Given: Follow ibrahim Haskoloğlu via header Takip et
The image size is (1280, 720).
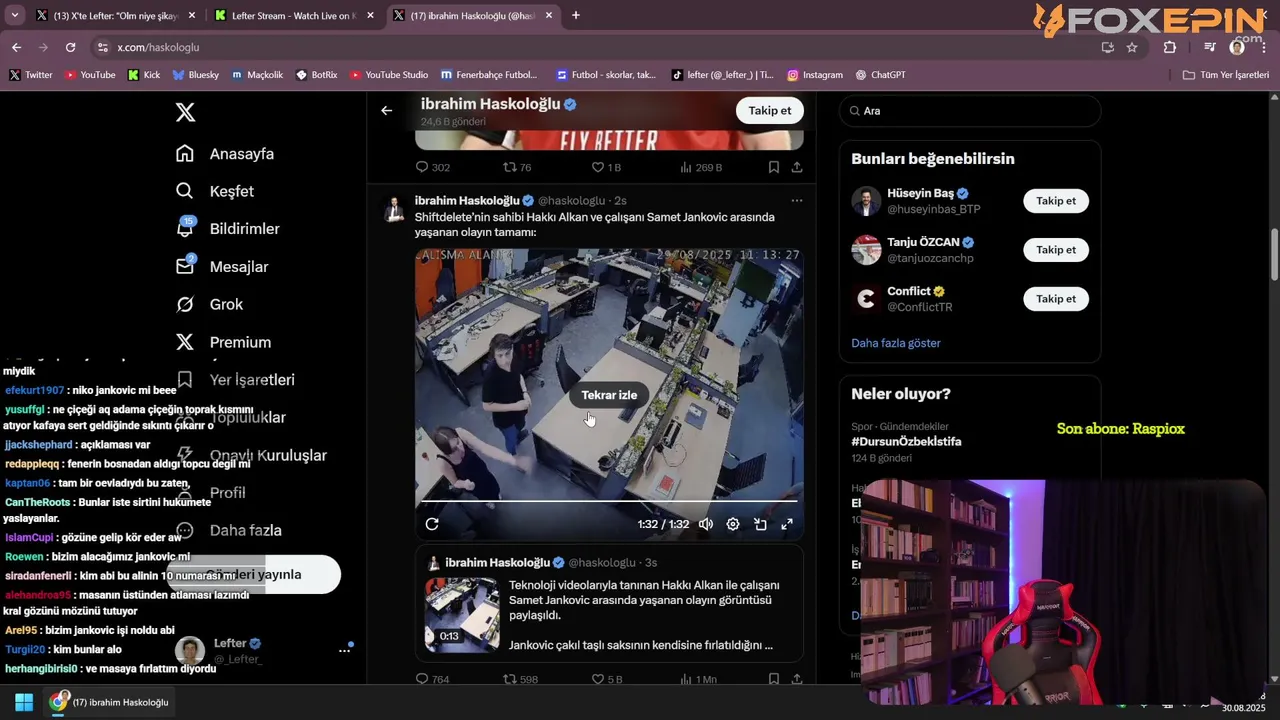Looking at the screenshot, I should (770, 110).
